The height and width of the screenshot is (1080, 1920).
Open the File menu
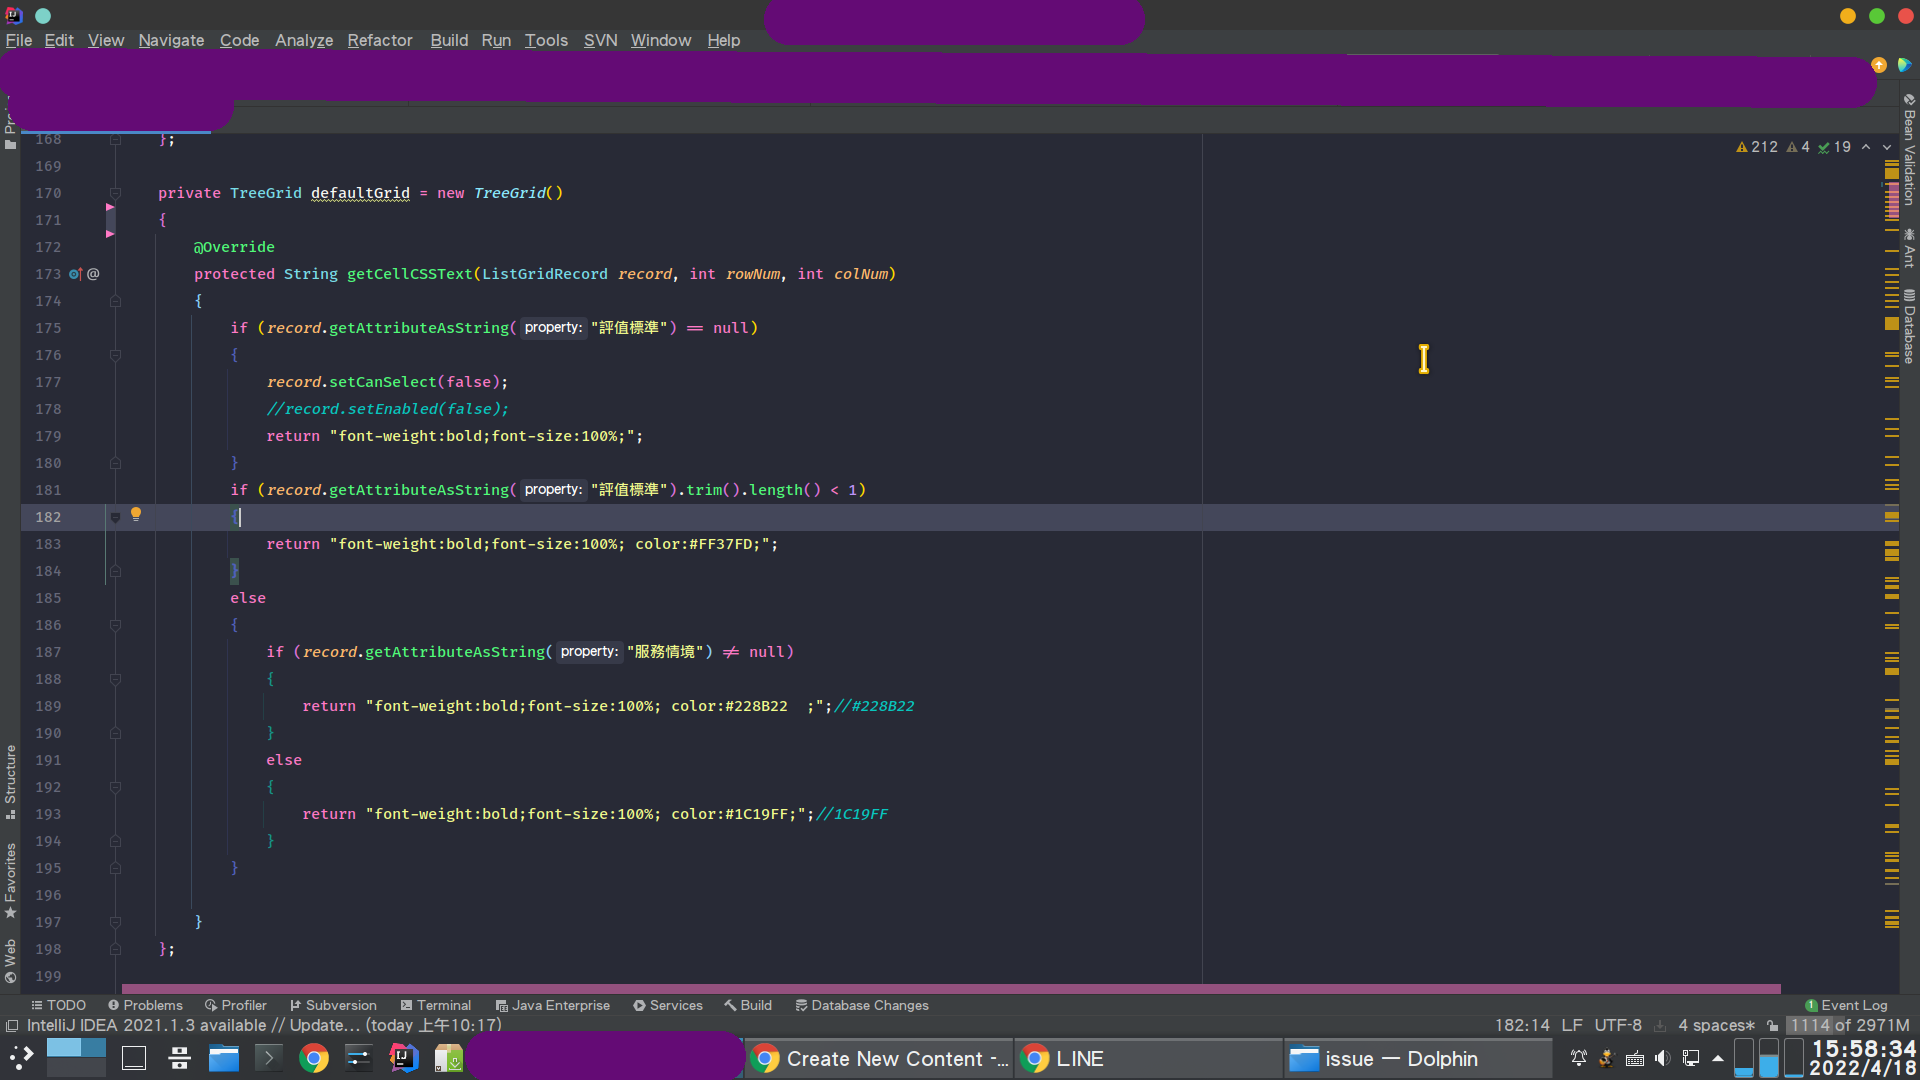point(19,40)
